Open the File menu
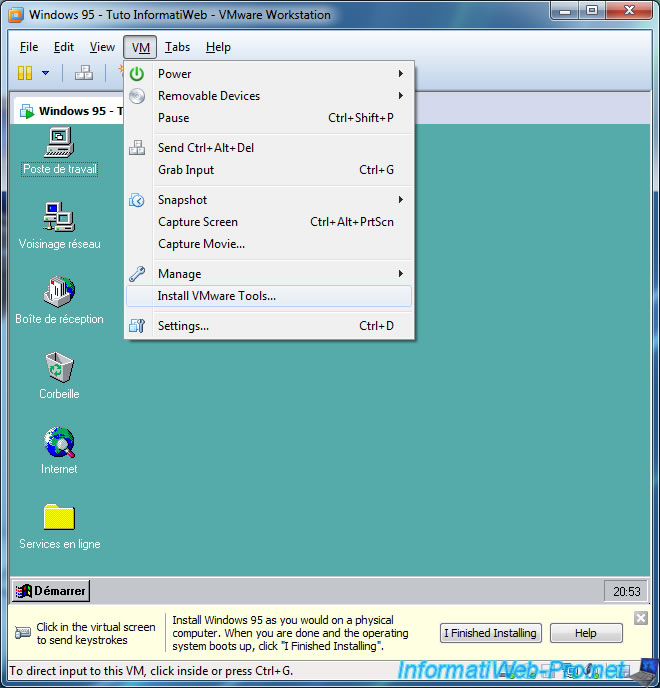This screenshot has height=688, width=660. pyautogui.click(x=29, y=47)
